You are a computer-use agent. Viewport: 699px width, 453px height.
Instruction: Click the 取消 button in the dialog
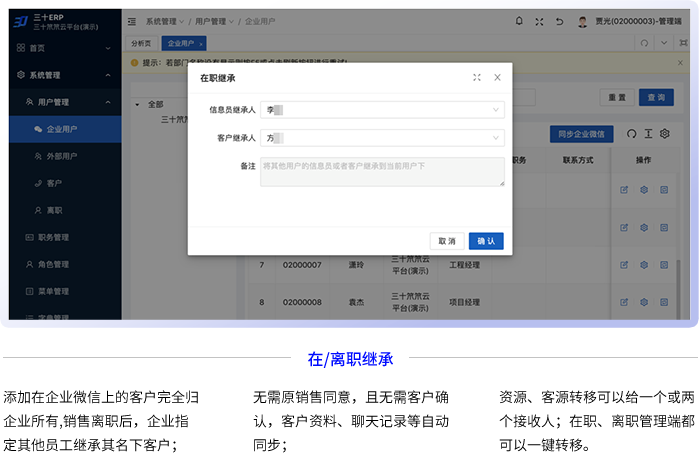pyautogui.click(x=446, y=241)
